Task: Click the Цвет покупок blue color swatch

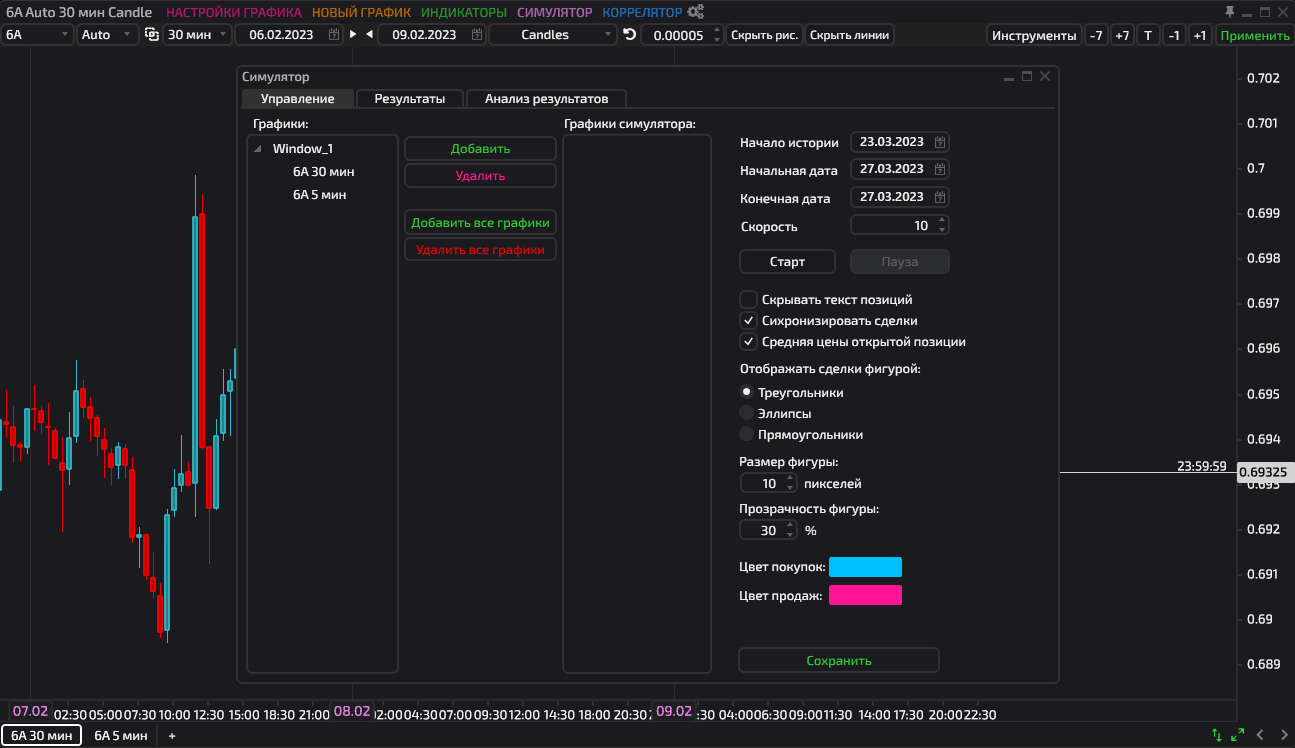Action: click(865, 567)
